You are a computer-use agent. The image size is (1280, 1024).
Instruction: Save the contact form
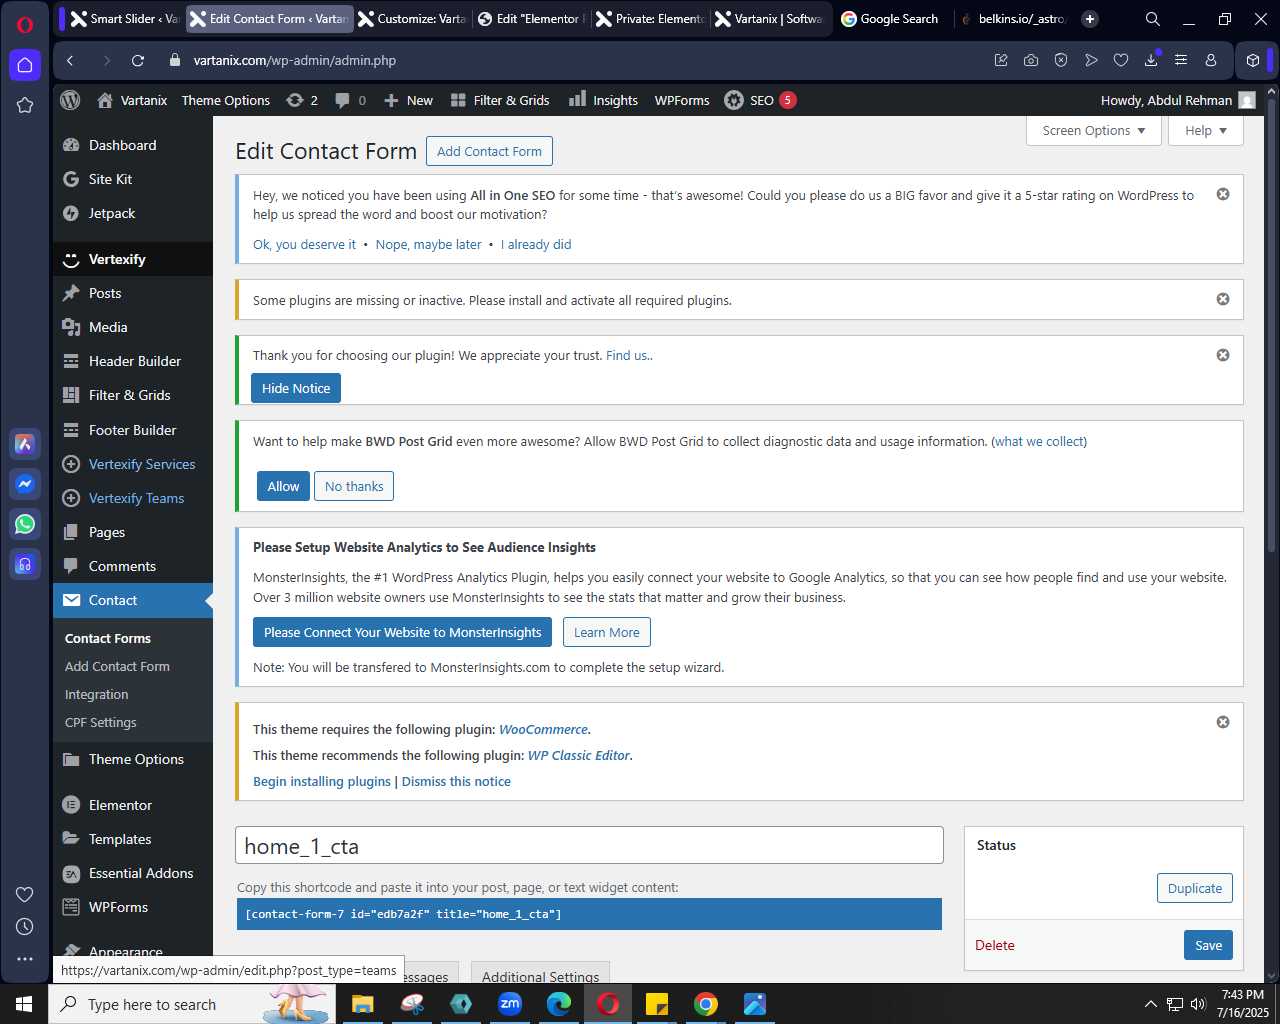pyautogui.click(x=1208, y=945)
